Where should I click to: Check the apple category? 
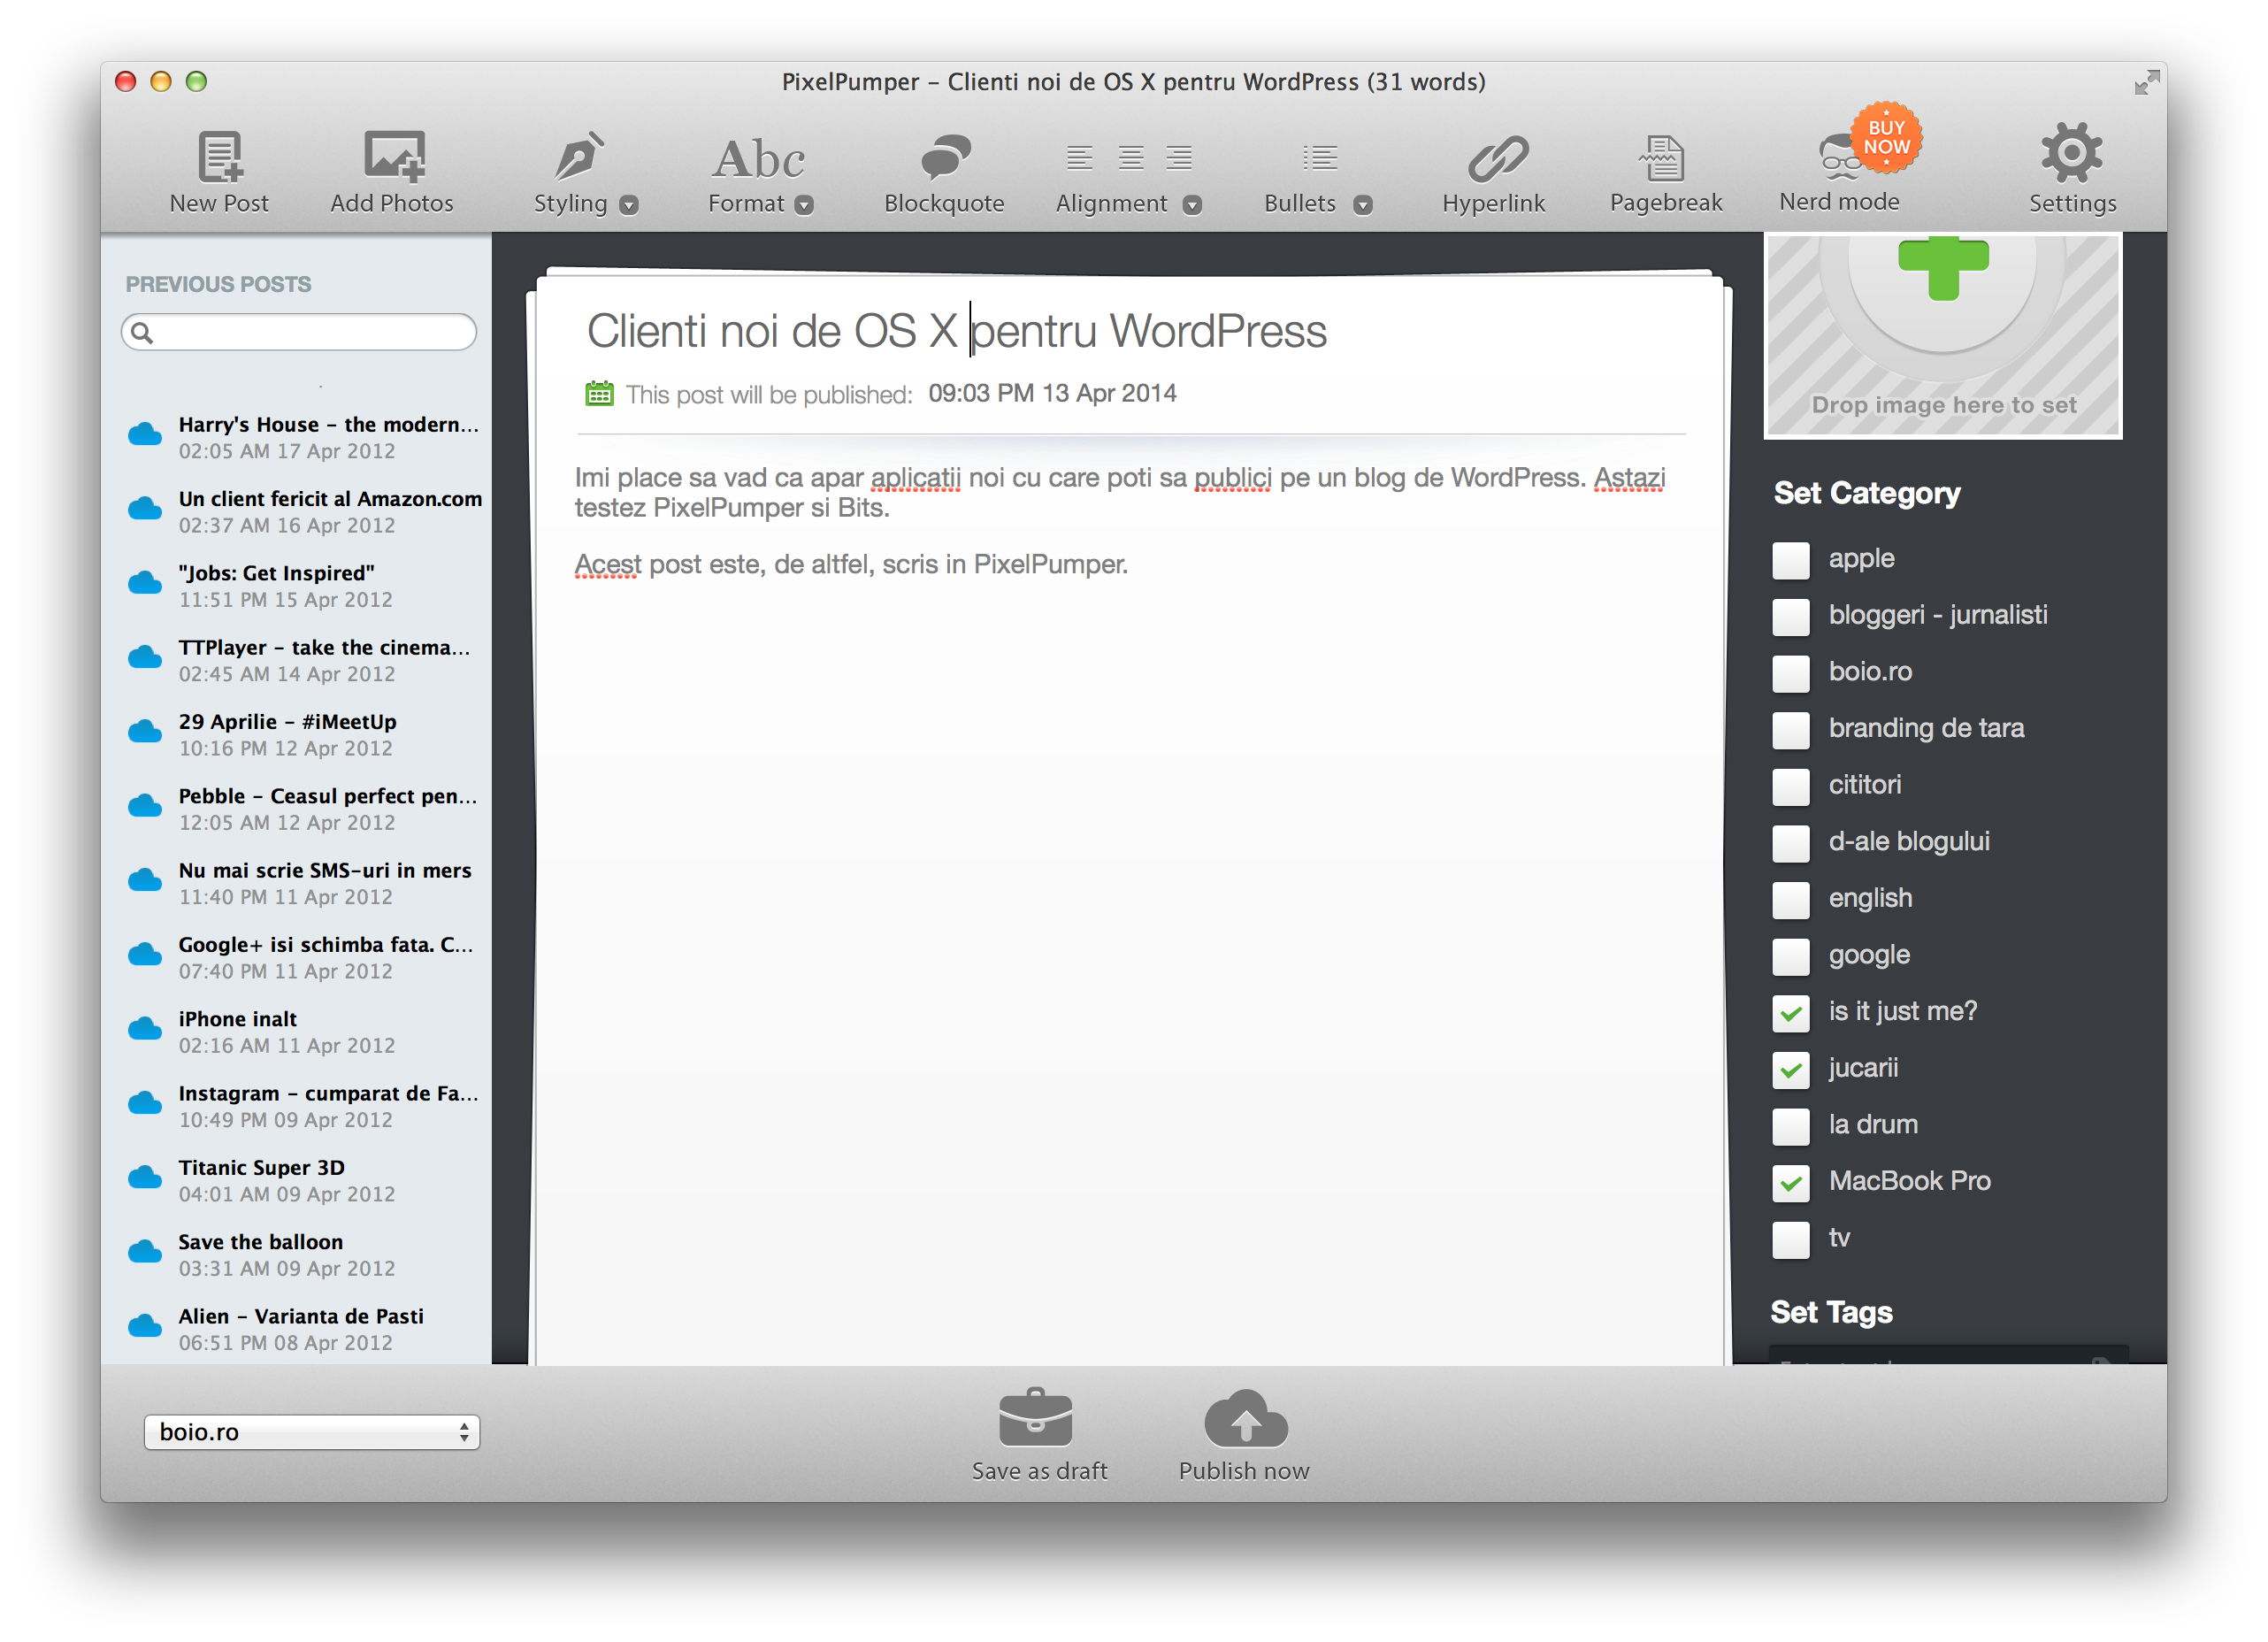tap(1790, 559)
